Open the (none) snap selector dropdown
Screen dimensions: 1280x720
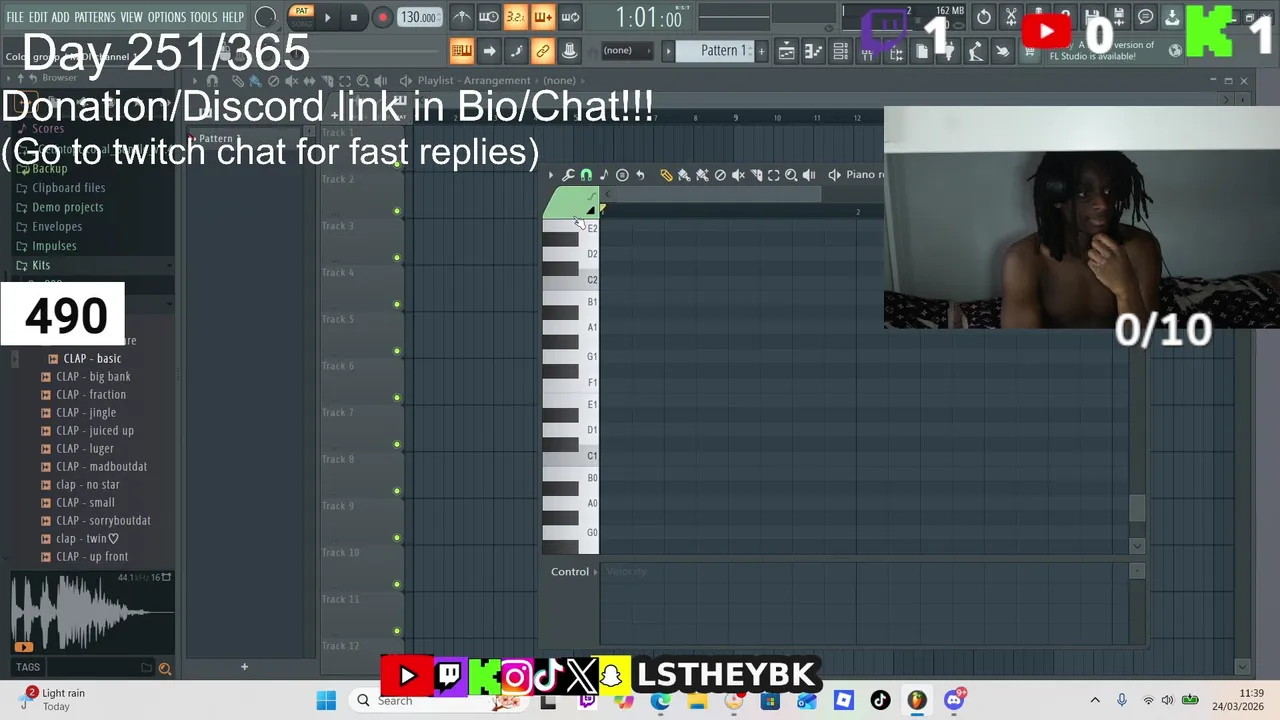coord(627,51)
